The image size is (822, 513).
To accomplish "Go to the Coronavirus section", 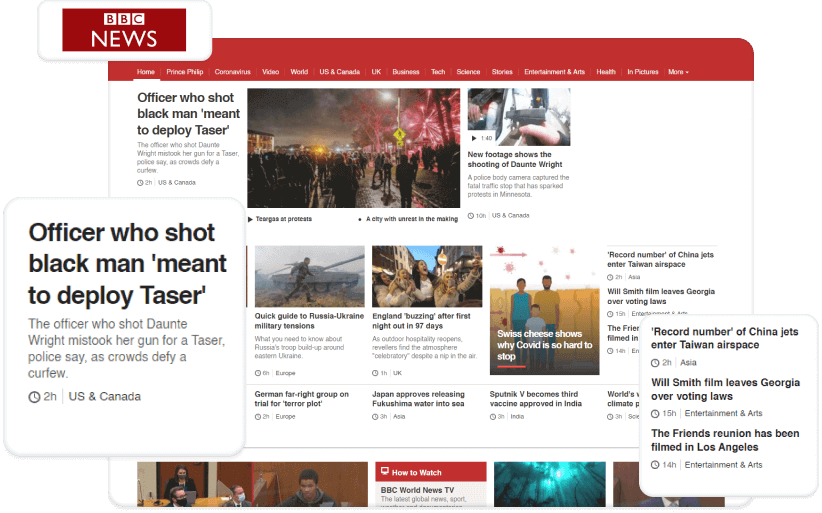I will click(x=232, y=72).
